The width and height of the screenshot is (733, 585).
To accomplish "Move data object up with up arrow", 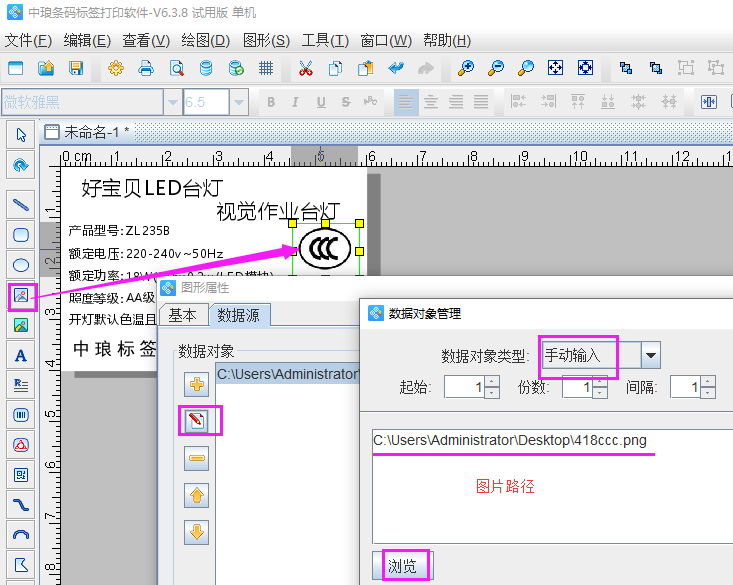I will pyautogui.click(x=197, y=495).
